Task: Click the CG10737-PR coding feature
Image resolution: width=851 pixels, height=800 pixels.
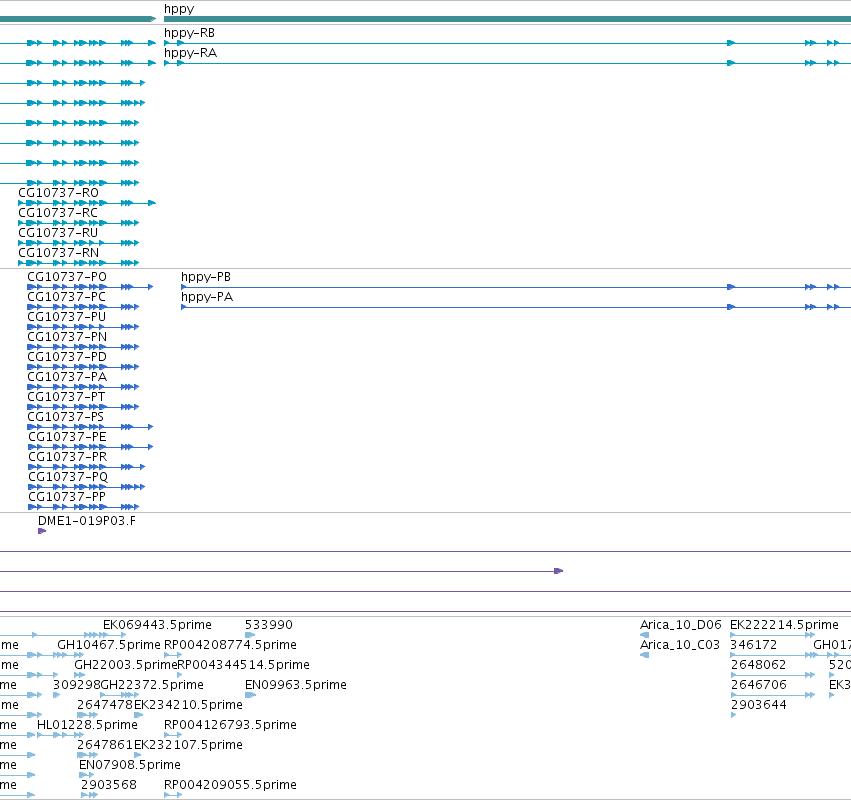Action: 67,457
